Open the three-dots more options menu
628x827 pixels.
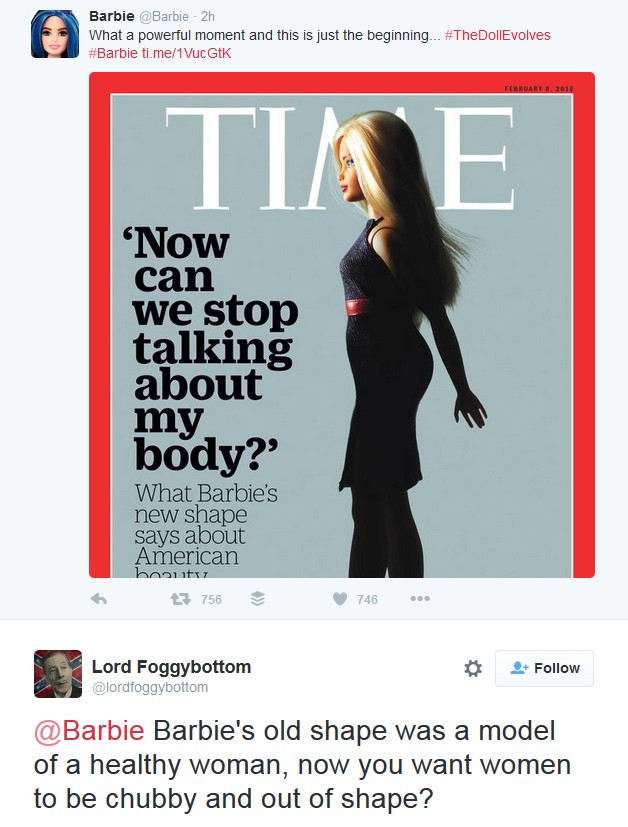pyautogui.click(x=420, y=599)
